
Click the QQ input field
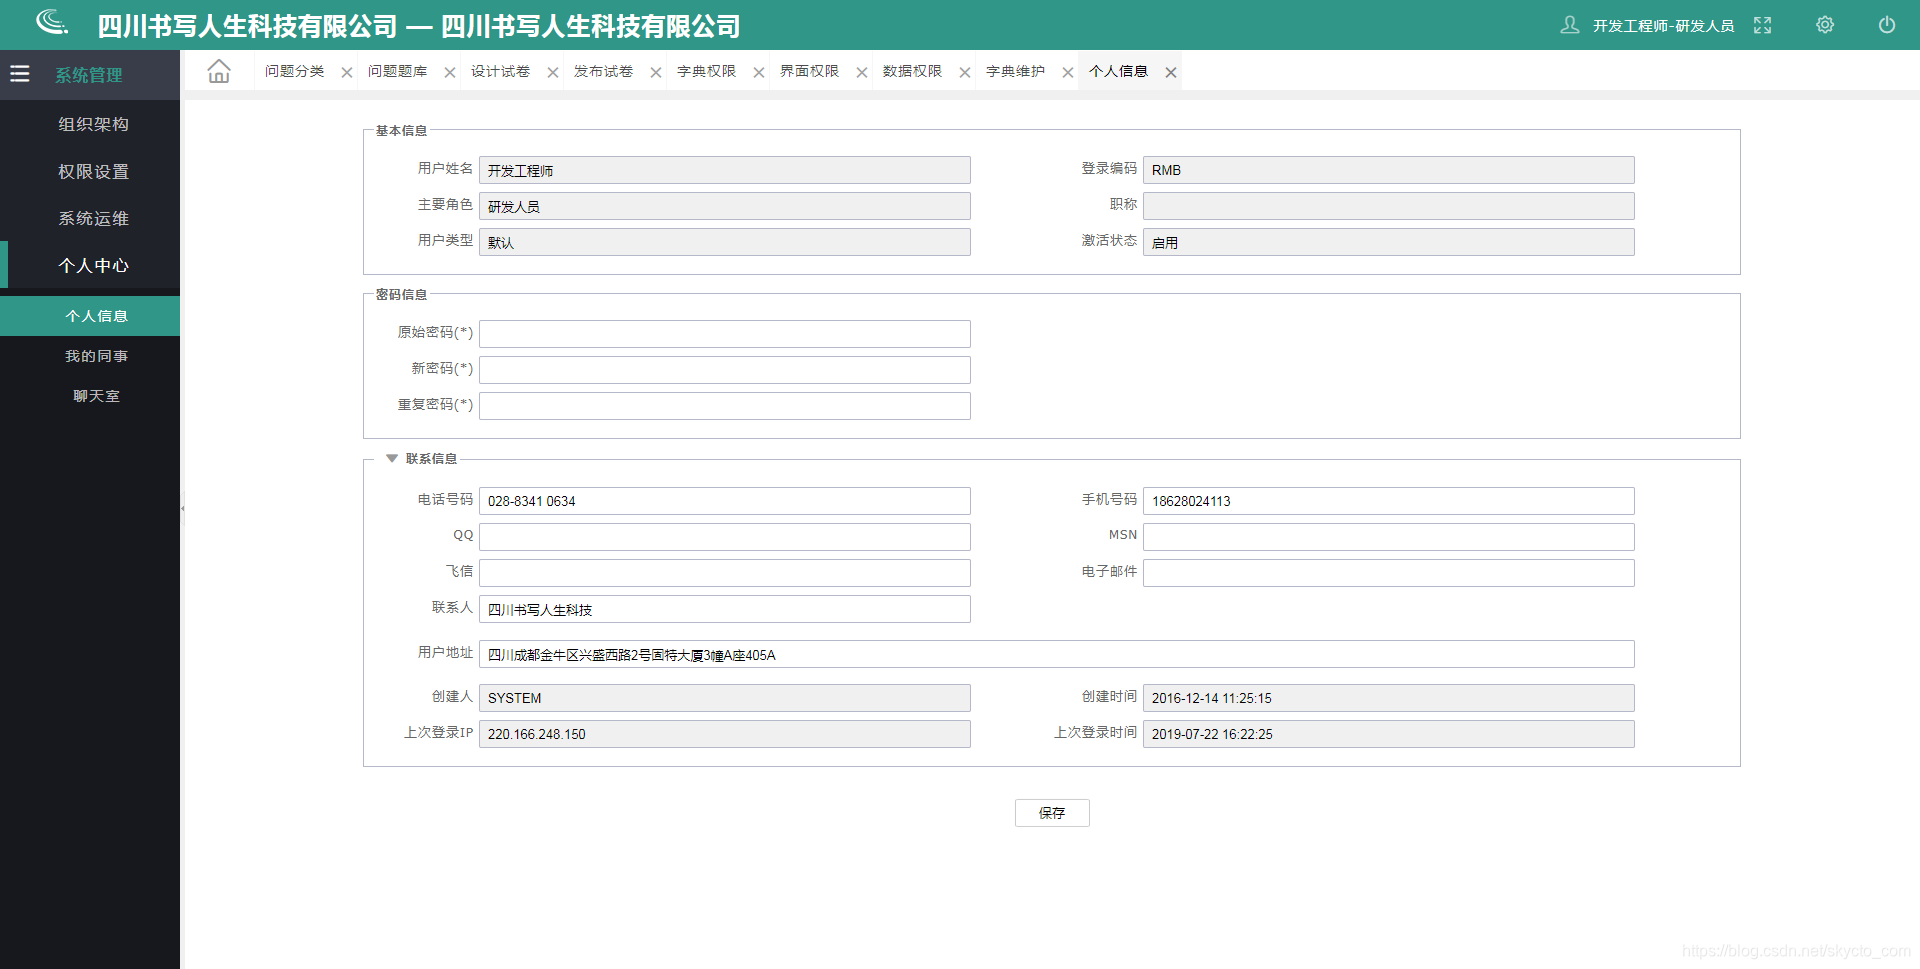coord(725,537)
